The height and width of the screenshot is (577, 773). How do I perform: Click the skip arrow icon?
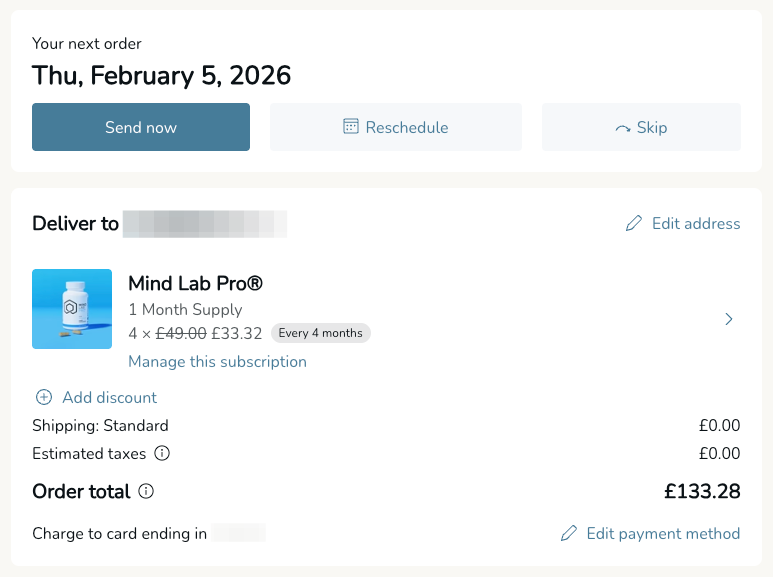tap(623, 128)
